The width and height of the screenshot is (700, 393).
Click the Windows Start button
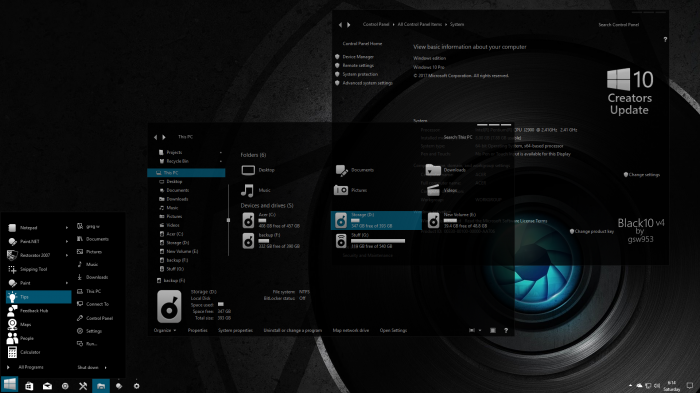pyautogui.click(x=9, y=385)
